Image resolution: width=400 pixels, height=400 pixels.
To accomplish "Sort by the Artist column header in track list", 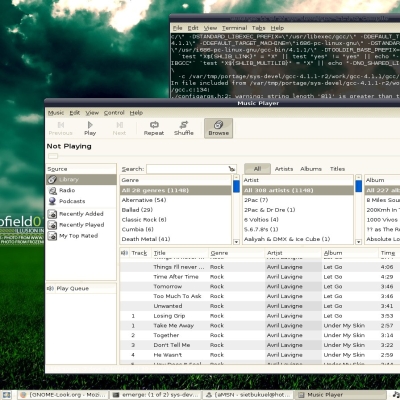I will (293, 253).
